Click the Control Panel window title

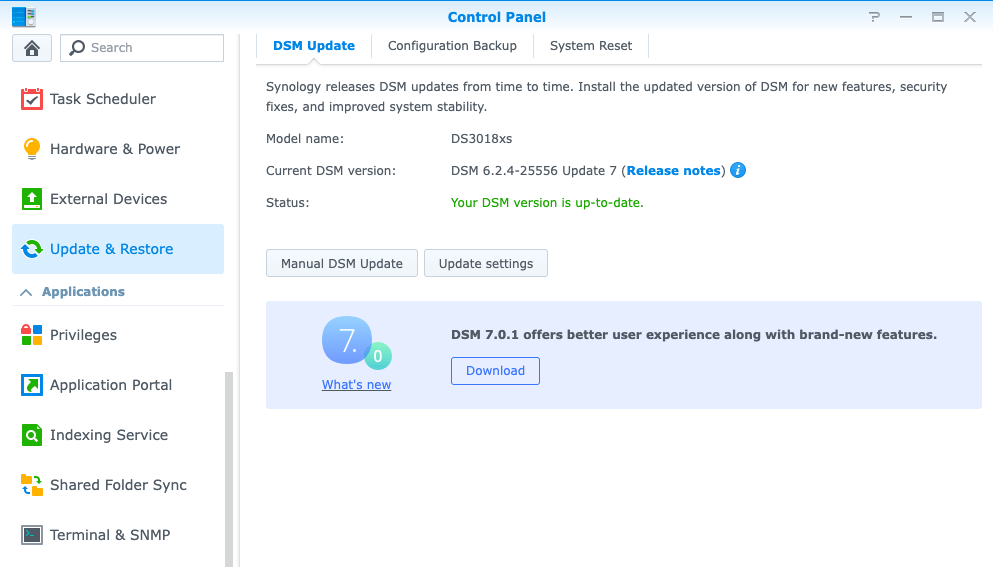pyautogui.click(x=496, y=17)
